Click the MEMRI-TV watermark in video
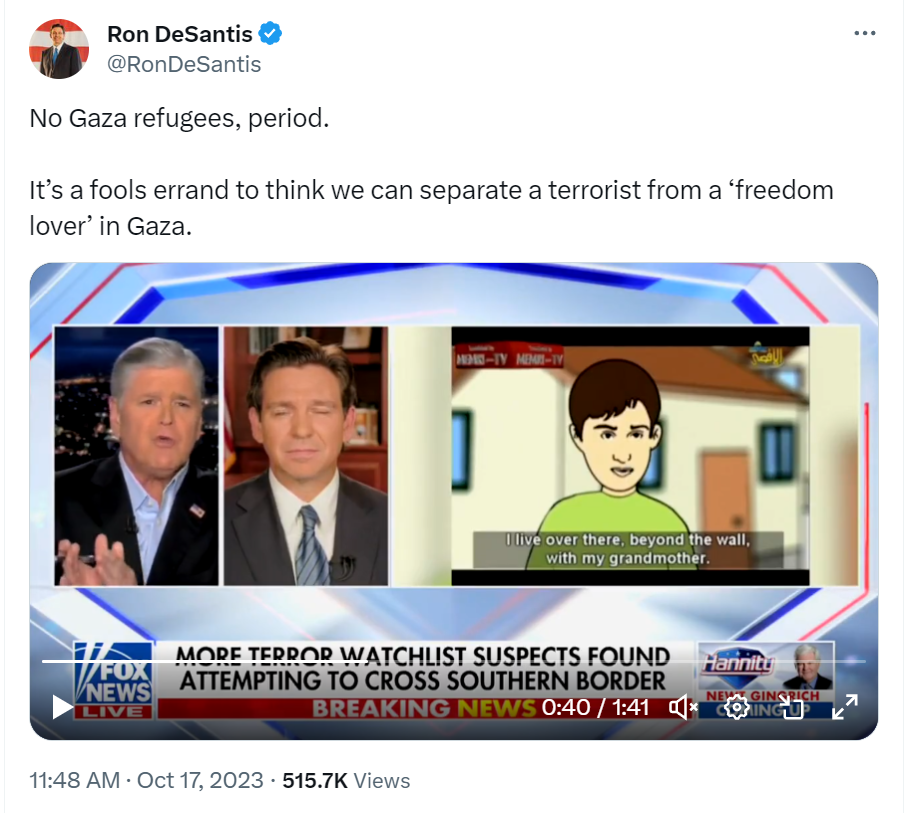 (509, 357)
